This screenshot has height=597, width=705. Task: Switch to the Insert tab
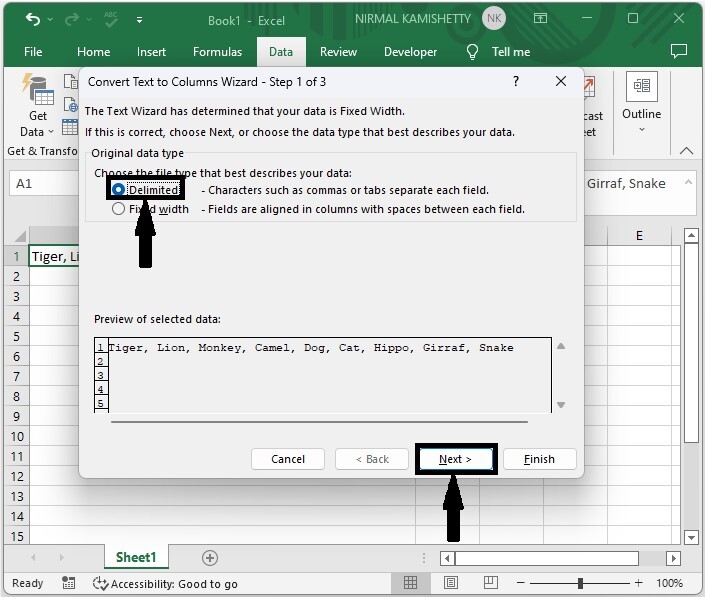[x=152, y=52]
